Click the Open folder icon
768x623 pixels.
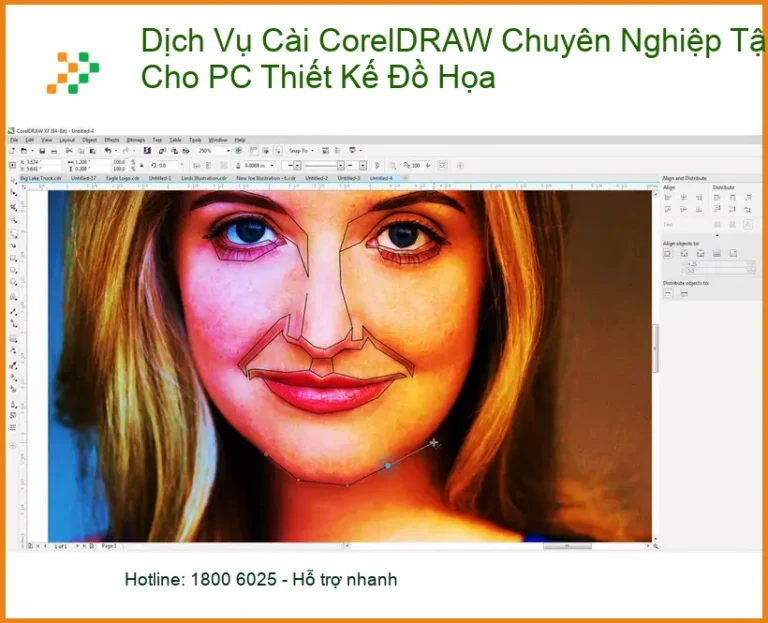click(24, 151)
